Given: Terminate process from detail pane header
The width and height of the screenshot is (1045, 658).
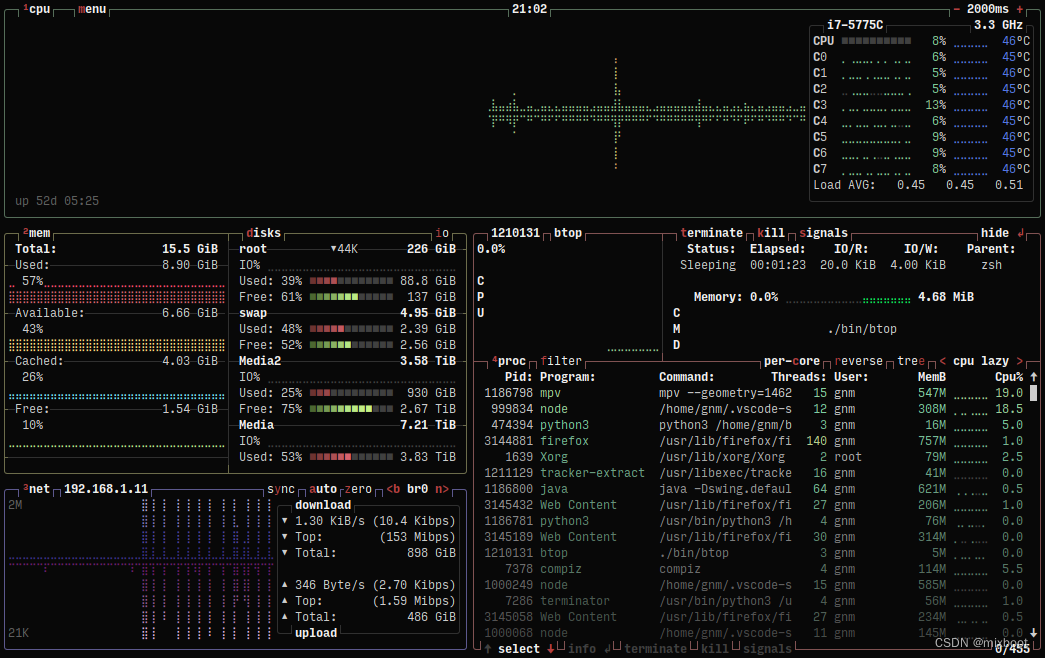Looking at the screenshot, I should pos(711,233).
